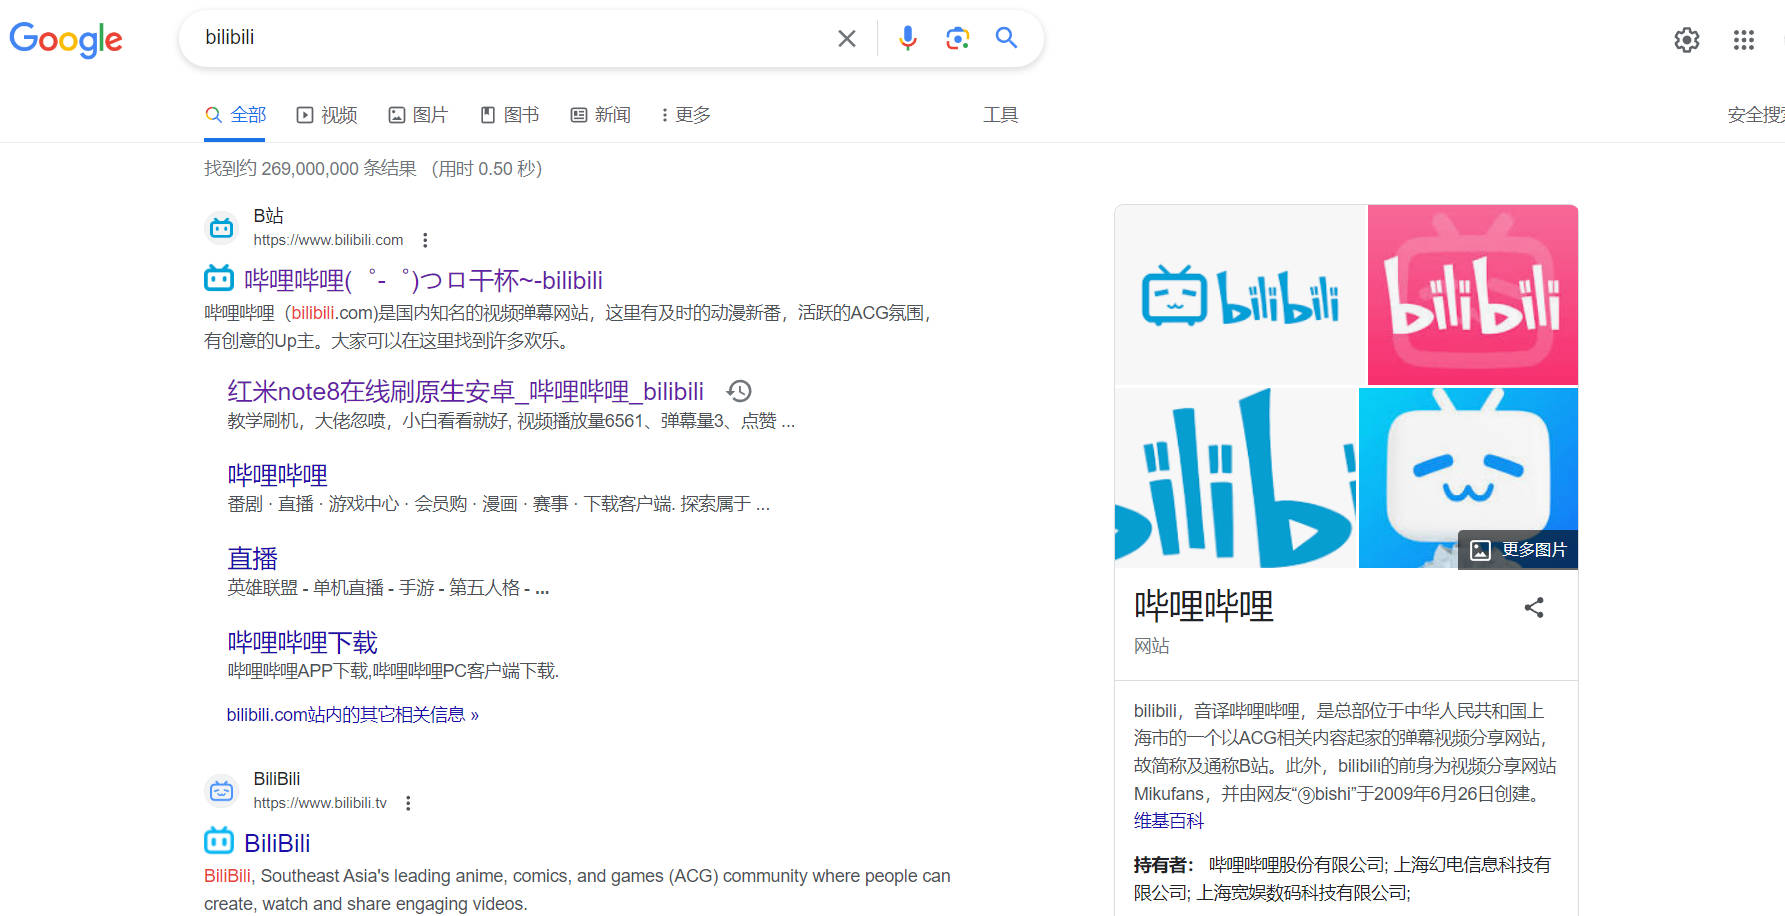Click the 网站 subtitle in panel
1785x916 pixels.
1152,646
